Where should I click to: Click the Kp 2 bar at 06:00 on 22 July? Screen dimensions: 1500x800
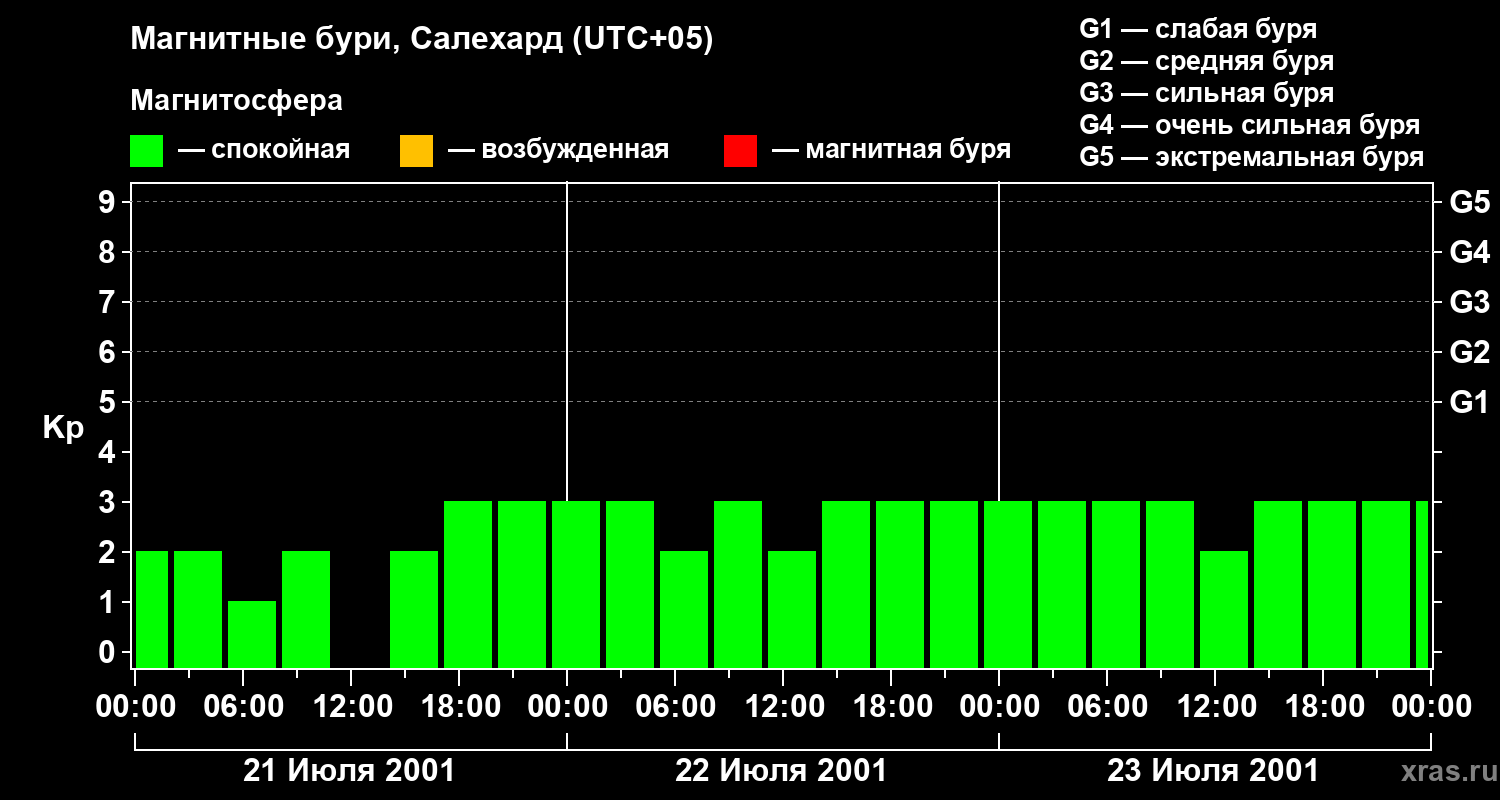pos(684,610)
